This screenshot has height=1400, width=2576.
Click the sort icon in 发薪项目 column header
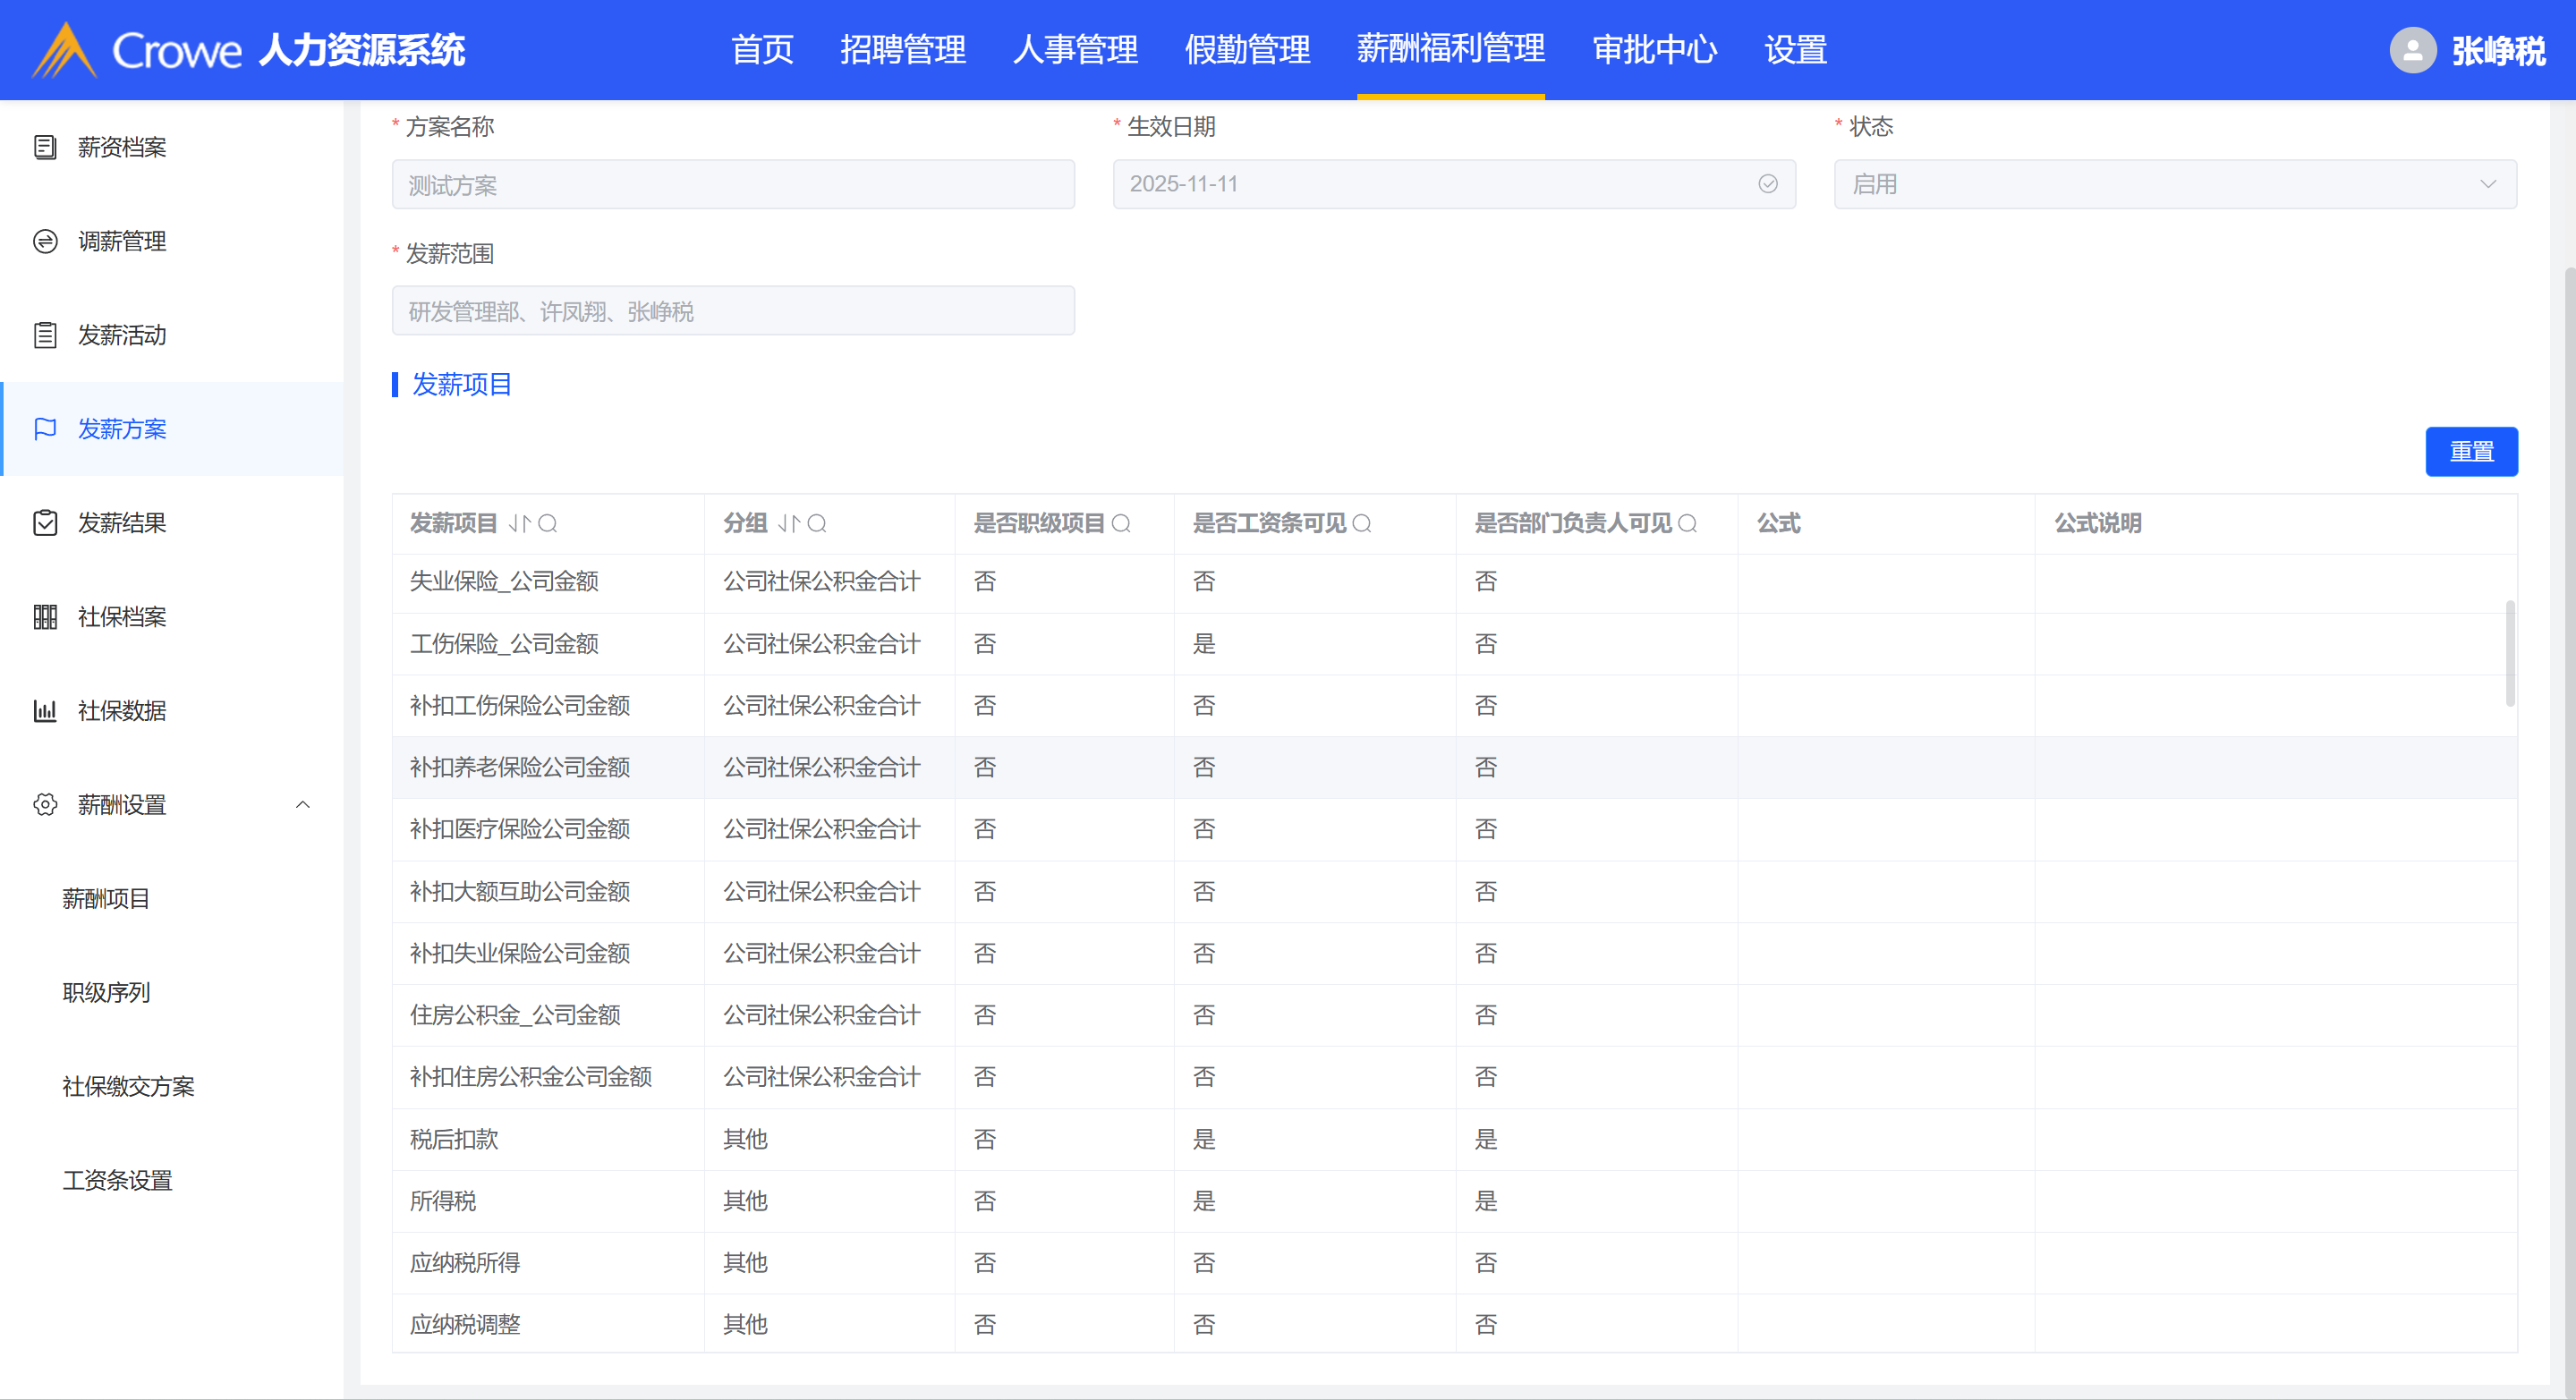519,523
